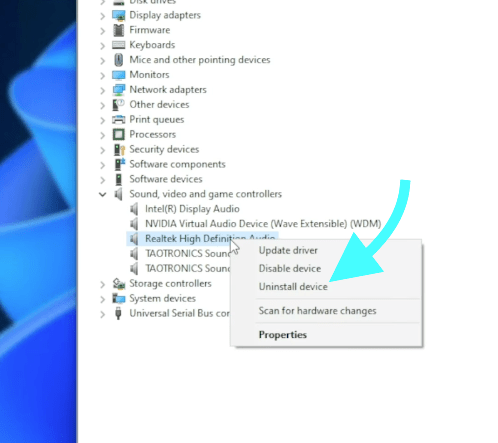Click the Sound, video and game controllers speaker icon
Image resolution: width=498 pixels, height=443 pixels.
(119, 194)
